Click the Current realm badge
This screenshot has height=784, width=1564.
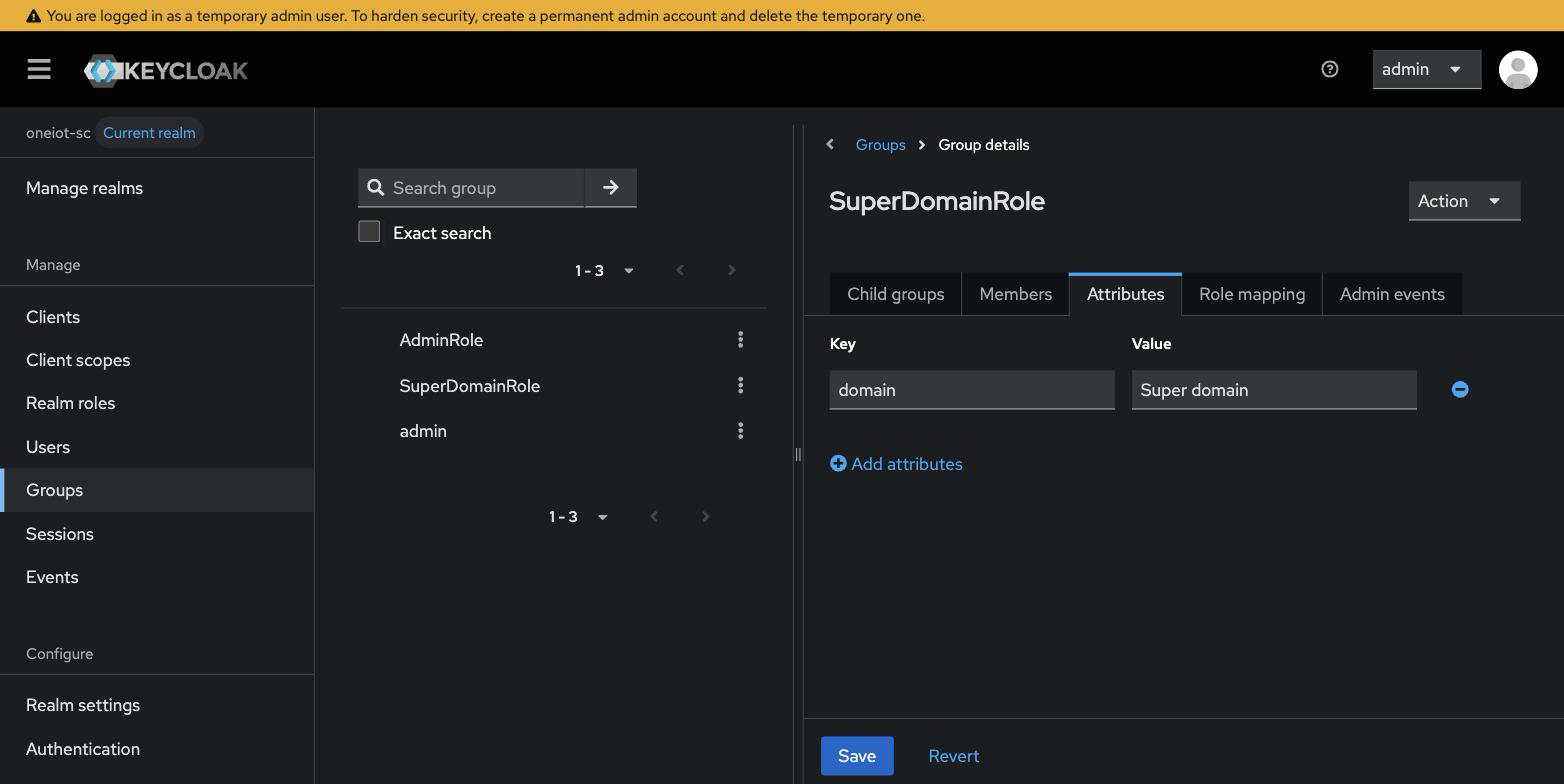pos(149,133)
